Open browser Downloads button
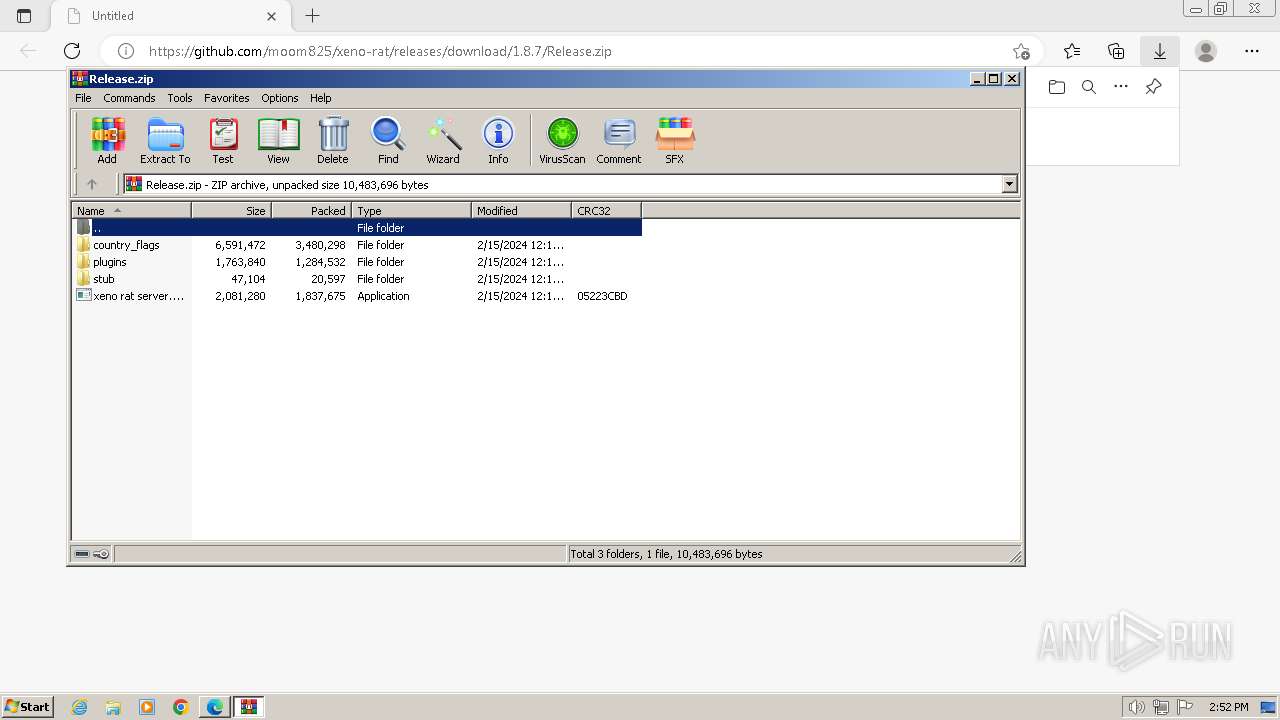 point(1160,51)
